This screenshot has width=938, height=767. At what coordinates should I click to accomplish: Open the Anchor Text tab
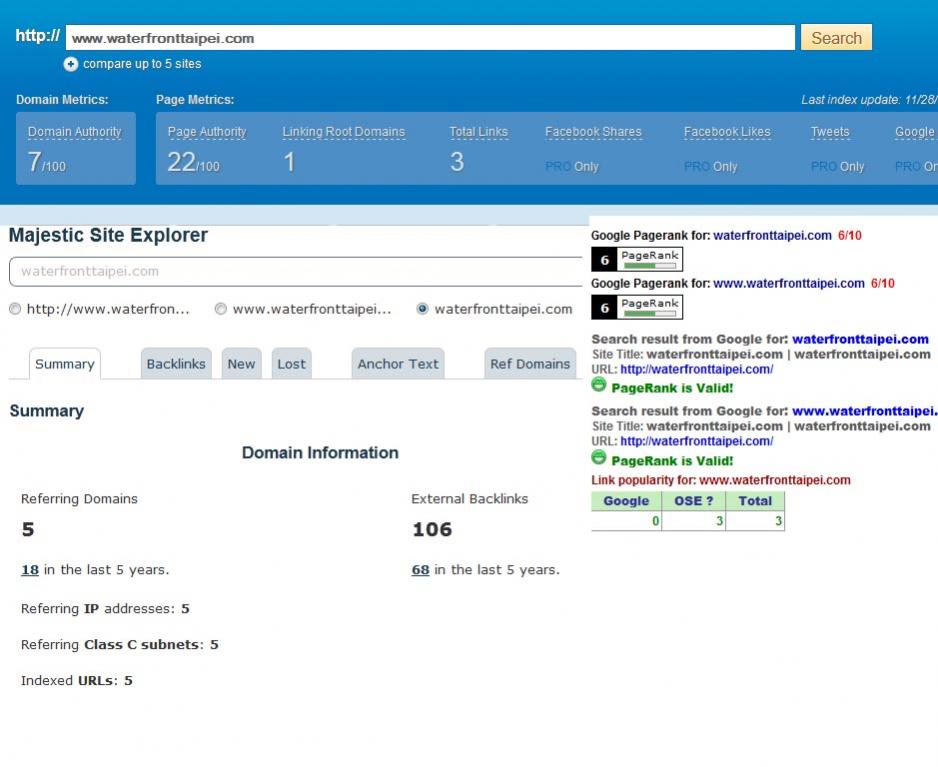[398, 364]
